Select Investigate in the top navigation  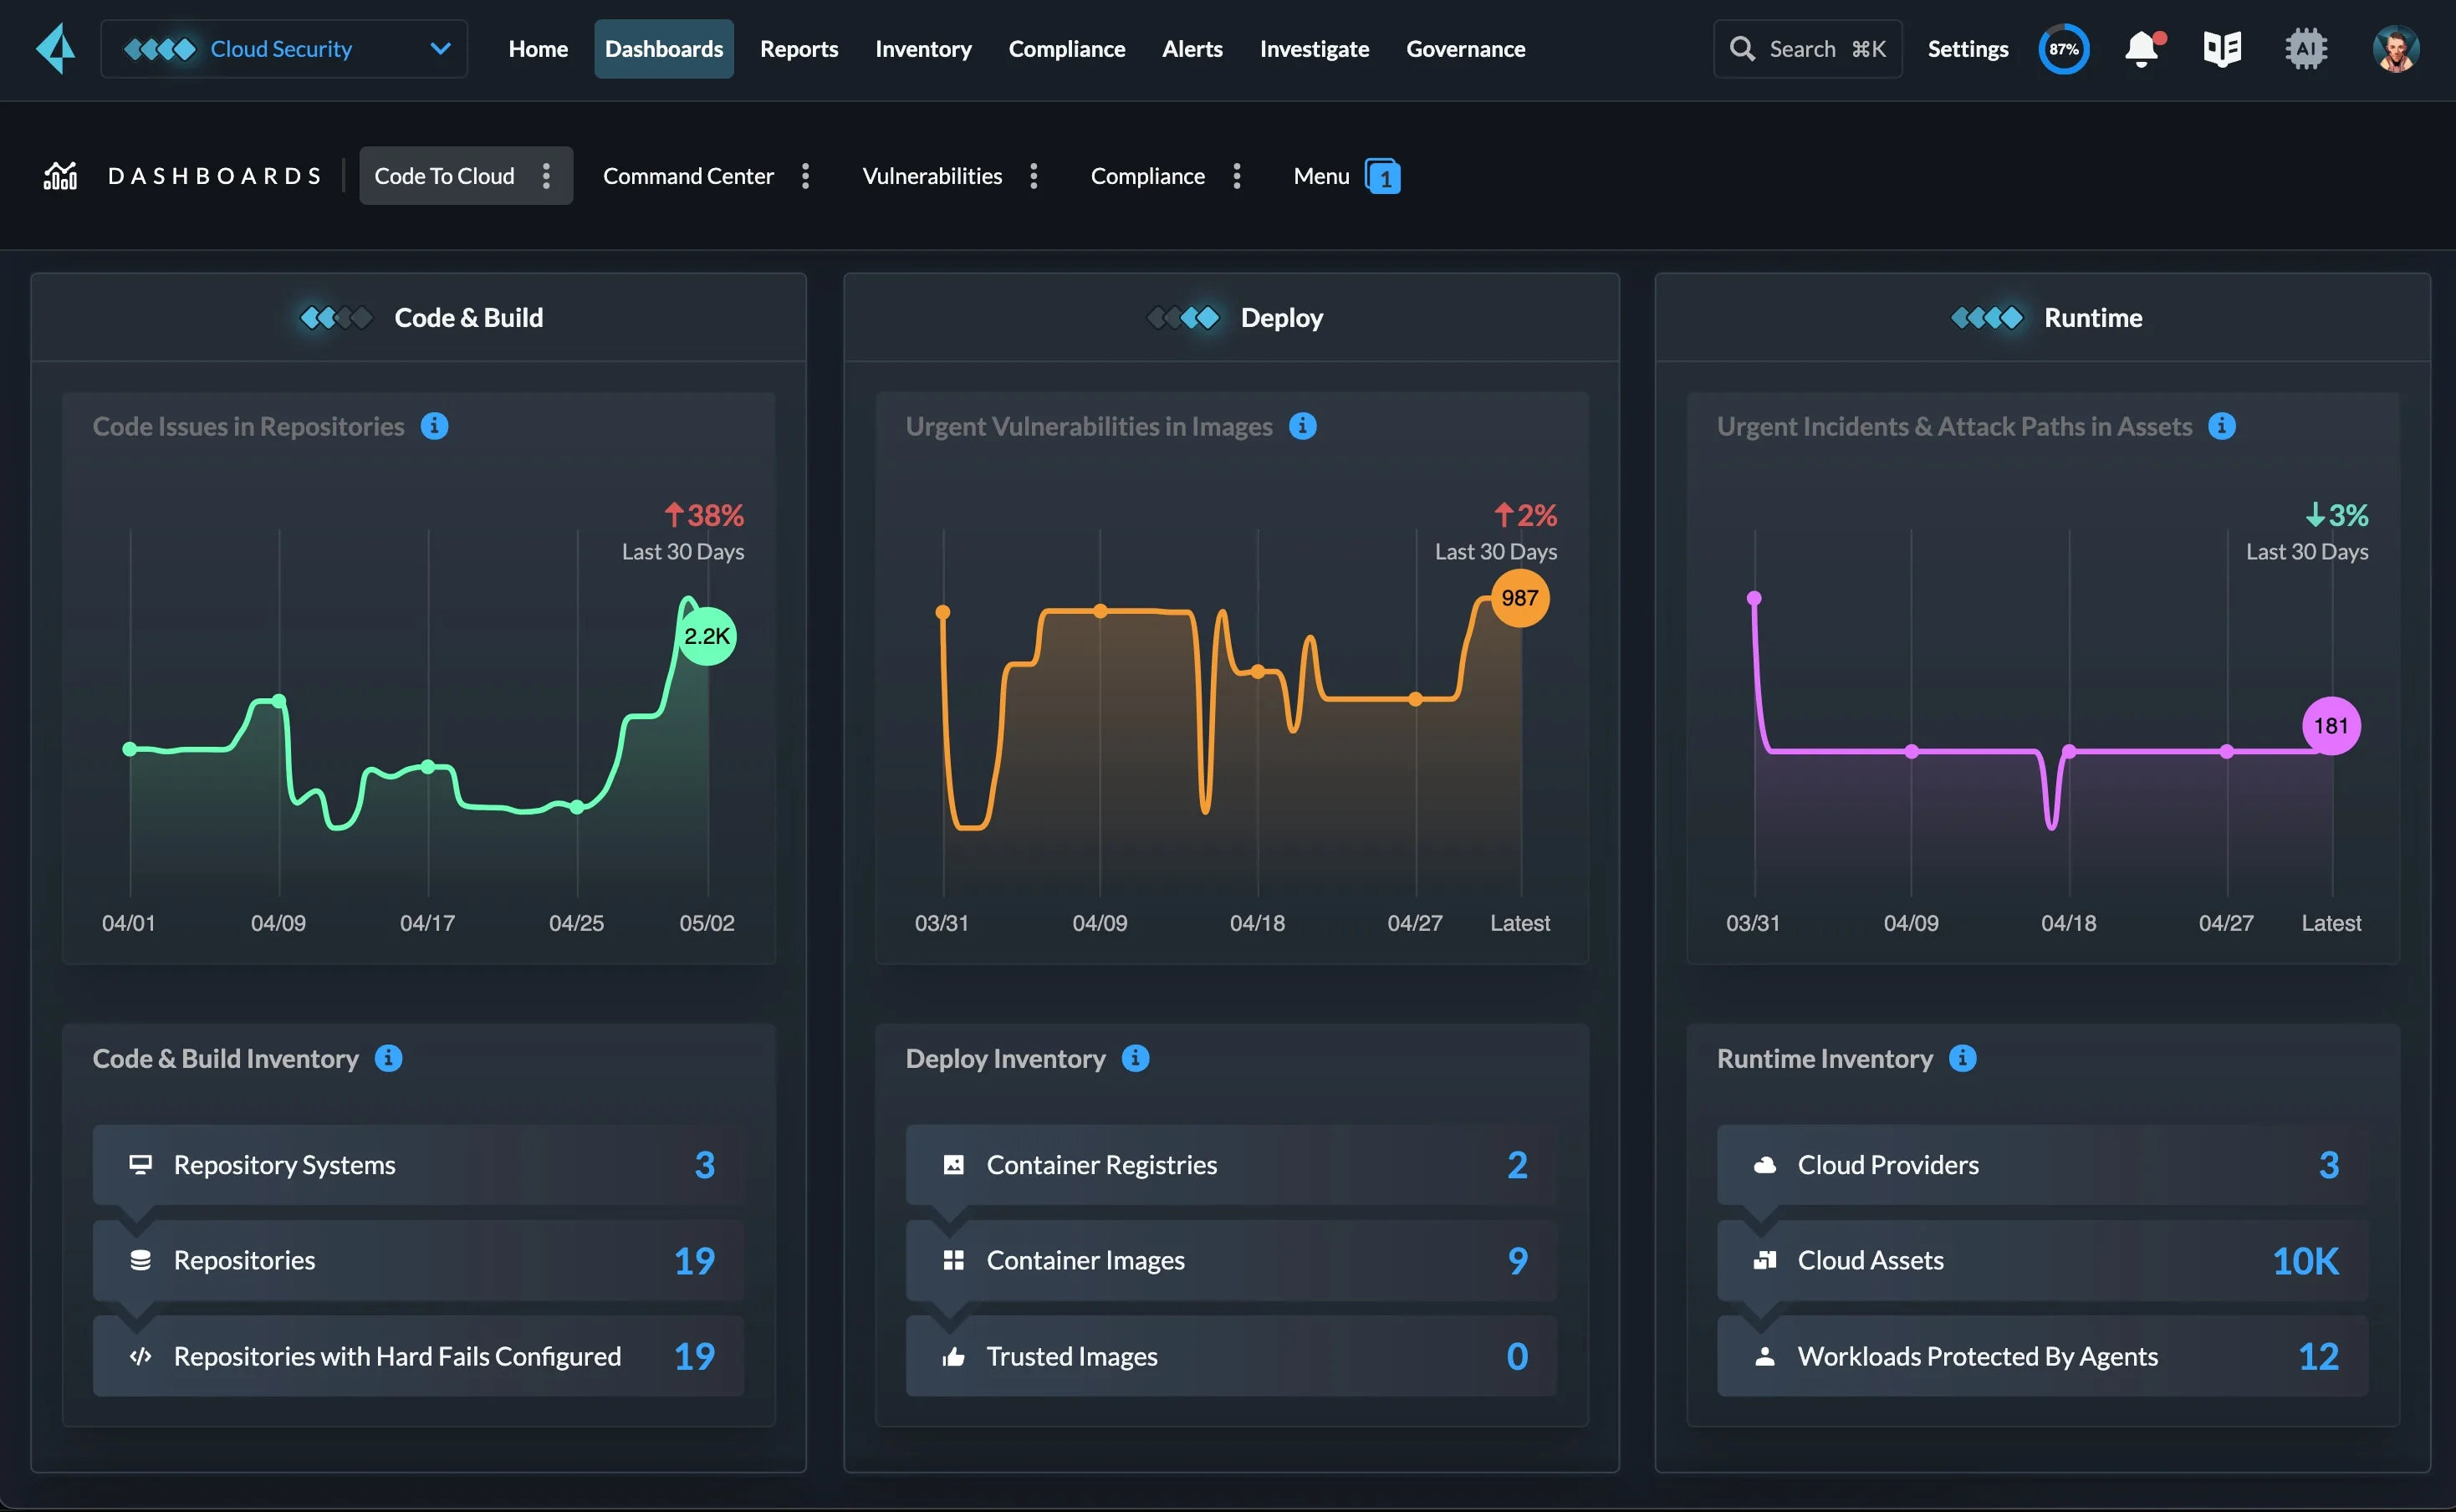click(1314, 48)
